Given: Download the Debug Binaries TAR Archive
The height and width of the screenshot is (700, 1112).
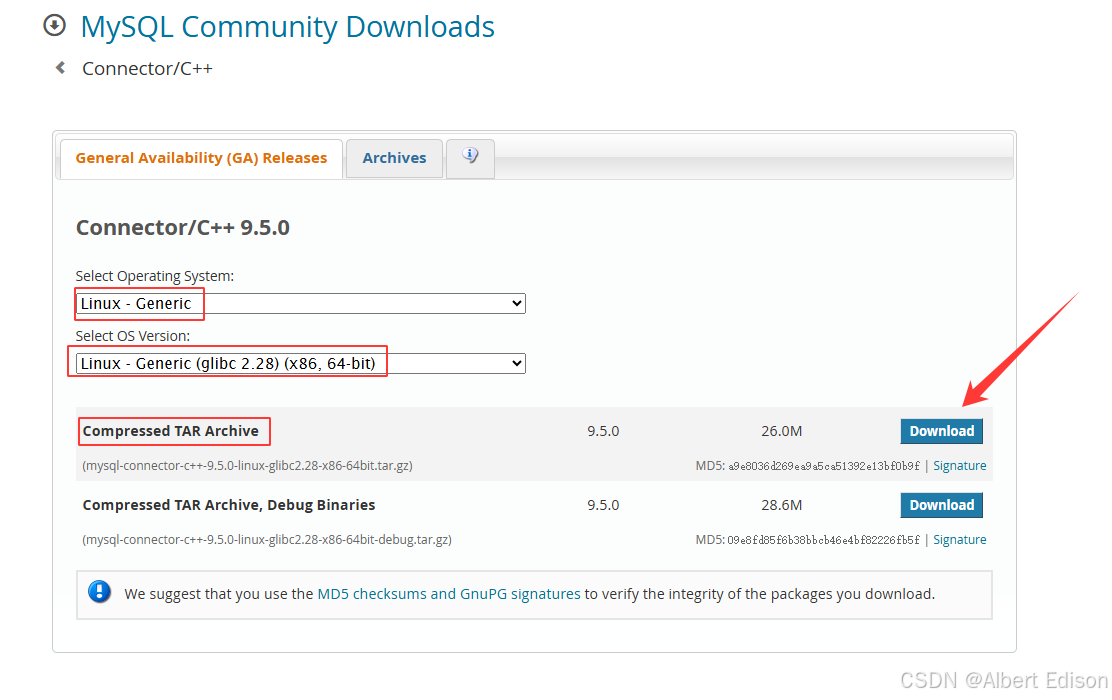Looking at the screenshot, I should pyautogui.click(x=941, y=505).
